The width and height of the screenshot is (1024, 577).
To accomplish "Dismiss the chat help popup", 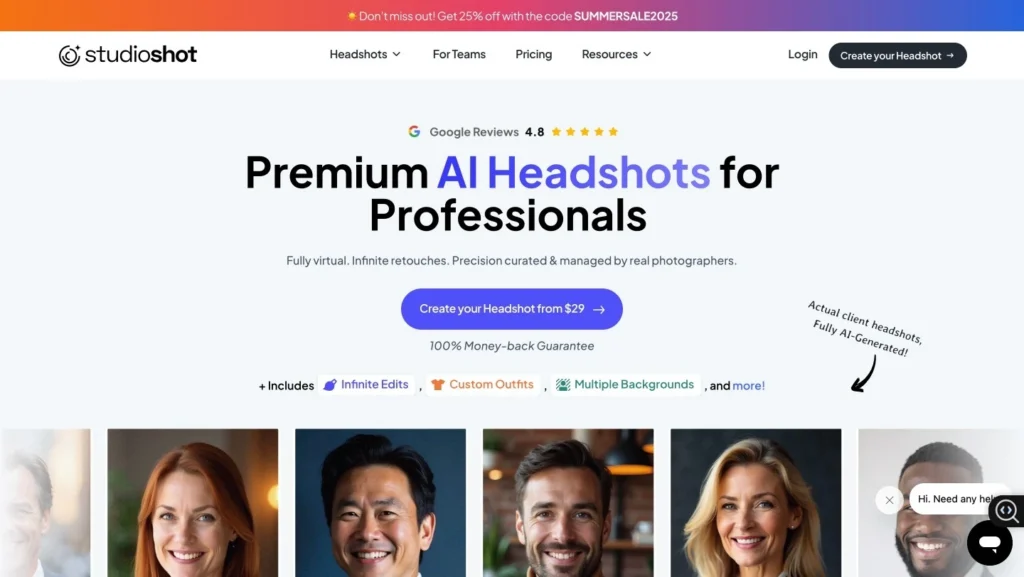I will (x=889, y=500).
